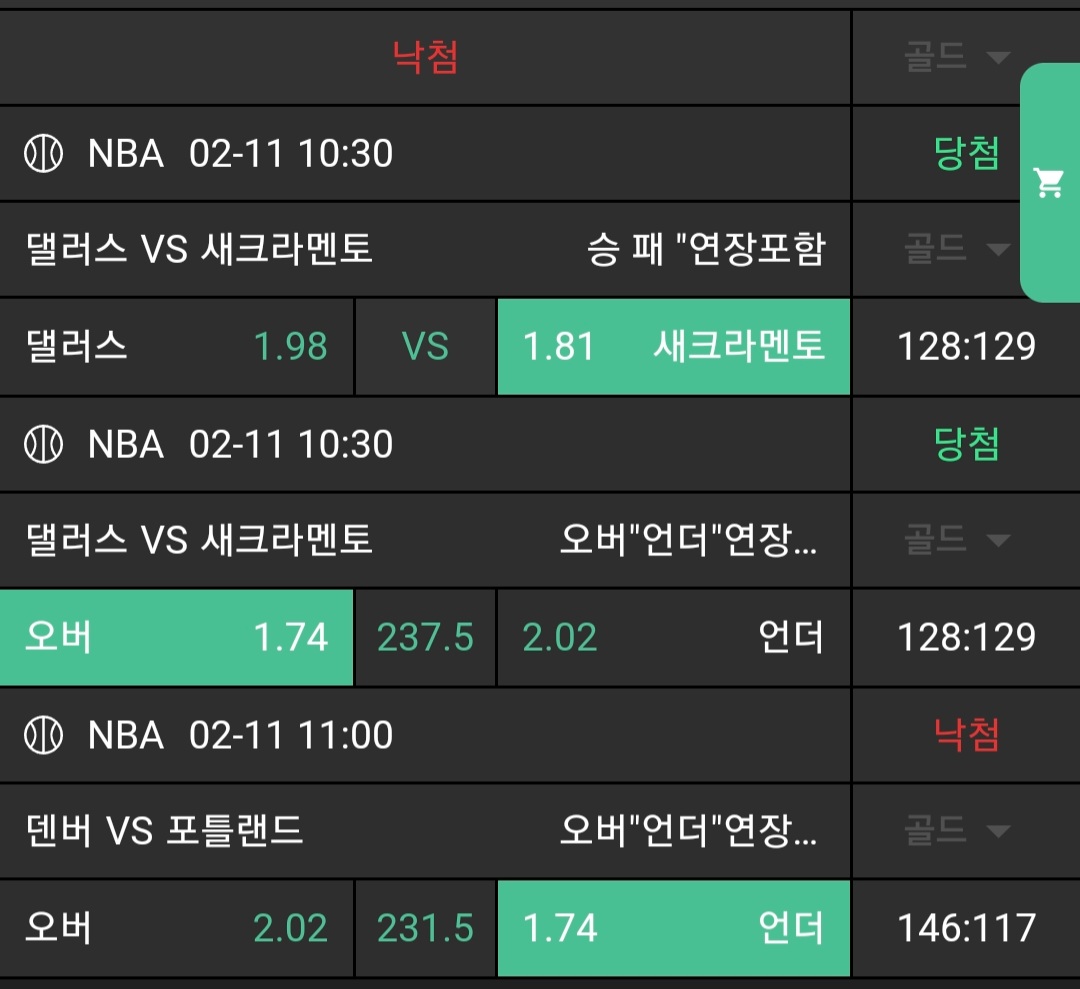Screen dimensions: 1080x989
Task: Click the red 낙첨 header at top
Action: click(x=425, y=57)
